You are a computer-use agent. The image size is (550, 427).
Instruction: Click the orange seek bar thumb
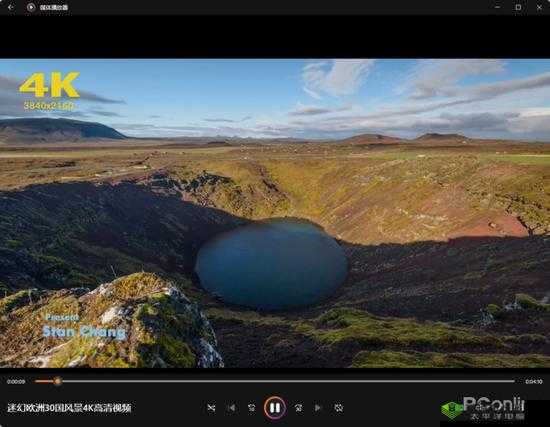(x=58, y=381)
